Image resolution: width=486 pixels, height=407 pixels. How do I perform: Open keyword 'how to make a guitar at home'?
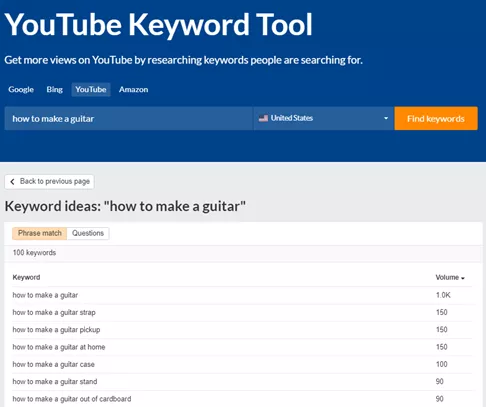point(59,347)
